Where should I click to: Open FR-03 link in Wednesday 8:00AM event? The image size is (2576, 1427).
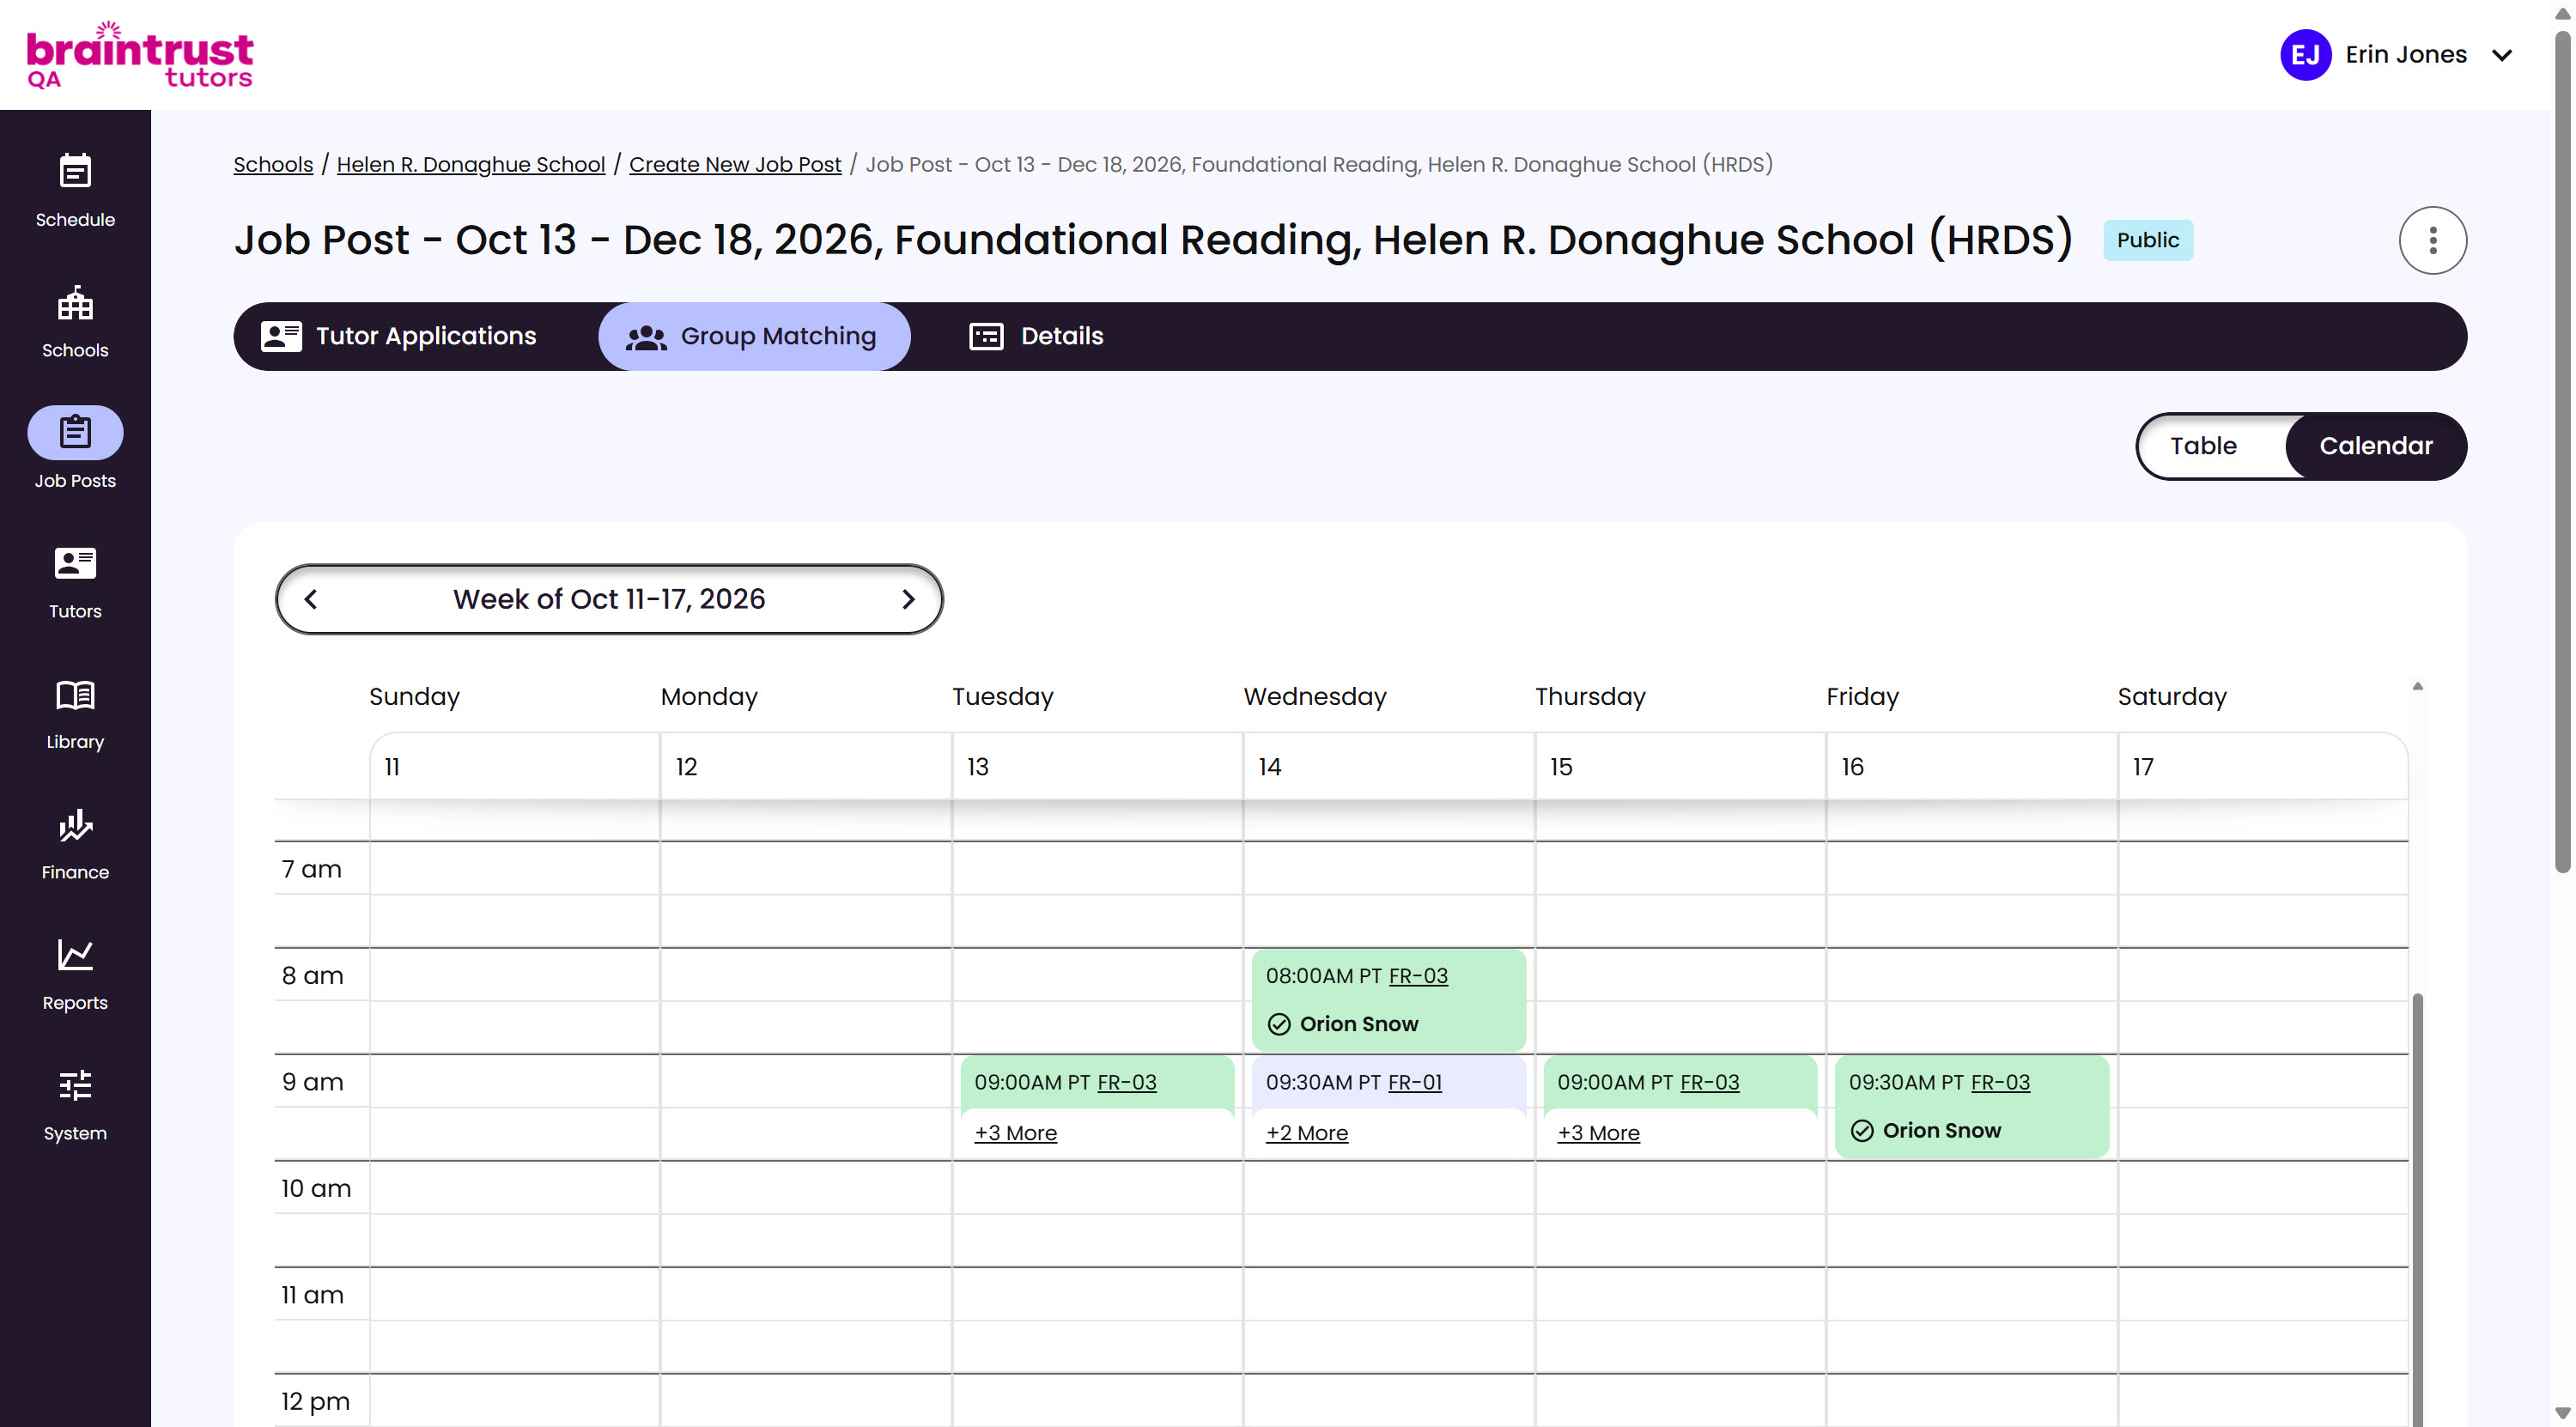[1418, 976]
